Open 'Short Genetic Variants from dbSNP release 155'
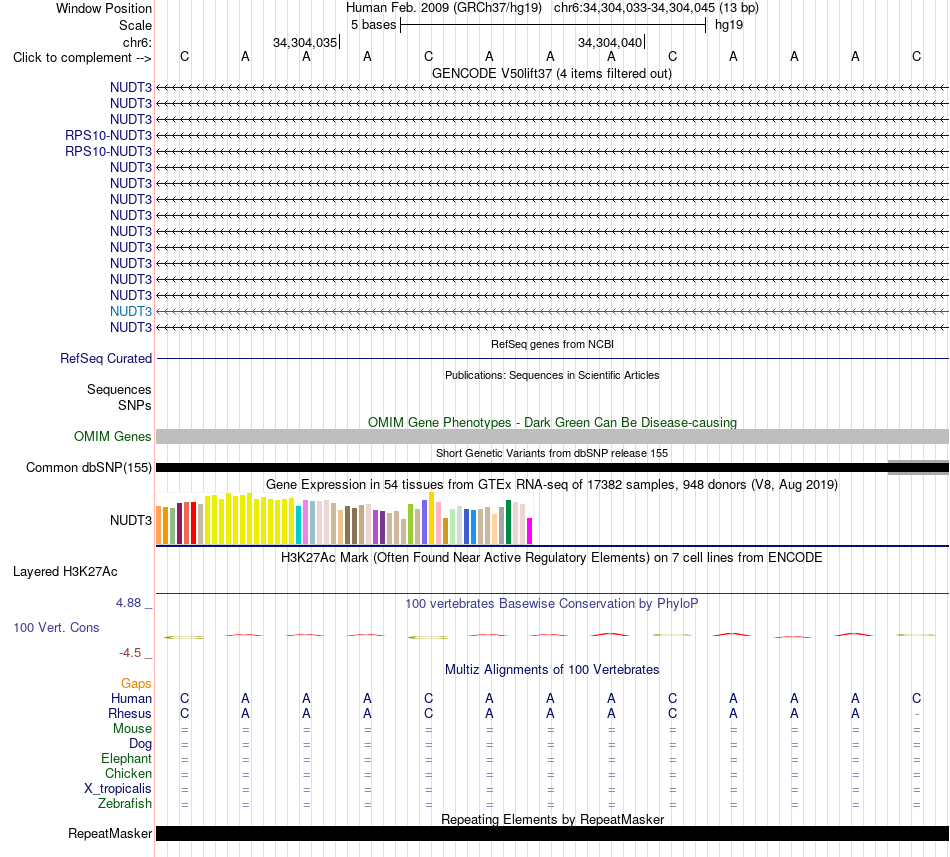The height and width of the screenshot is (857, 950). 552,453
